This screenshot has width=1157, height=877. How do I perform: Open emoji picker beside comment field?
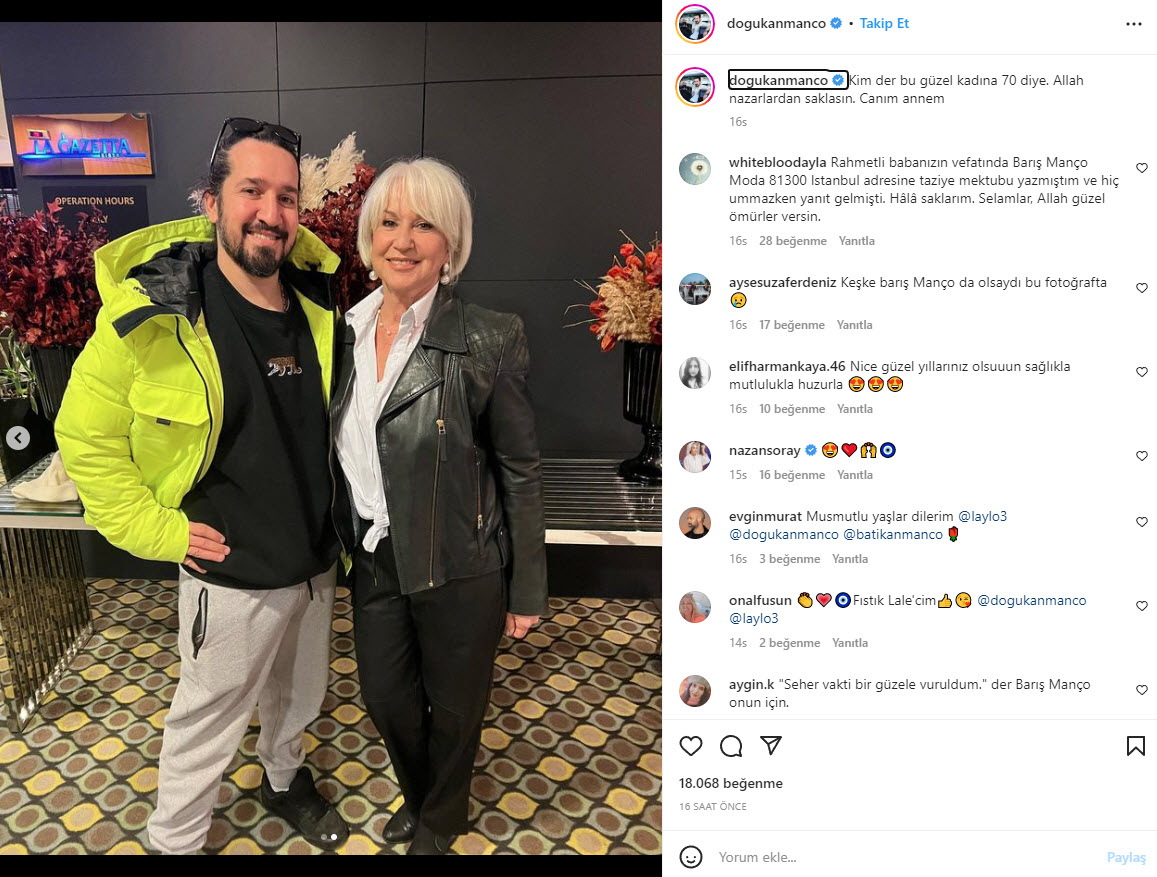click(x=691, y=857)
